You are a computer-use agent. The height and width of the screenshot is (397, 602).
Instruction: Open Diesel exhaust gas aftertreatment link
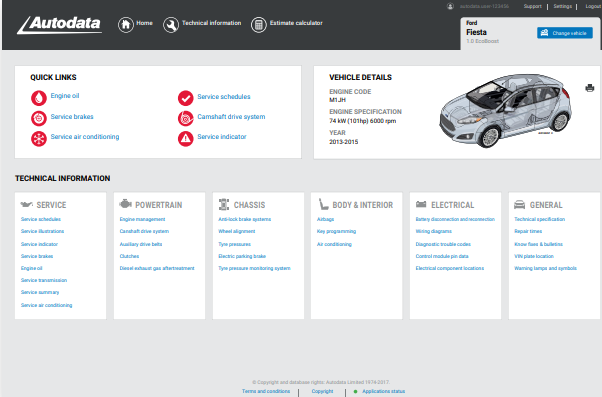(x=157, y=268)
